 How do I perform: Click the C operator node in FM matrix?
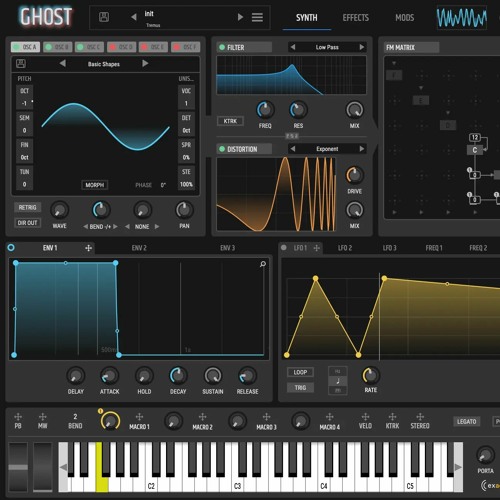click(474, 150)
